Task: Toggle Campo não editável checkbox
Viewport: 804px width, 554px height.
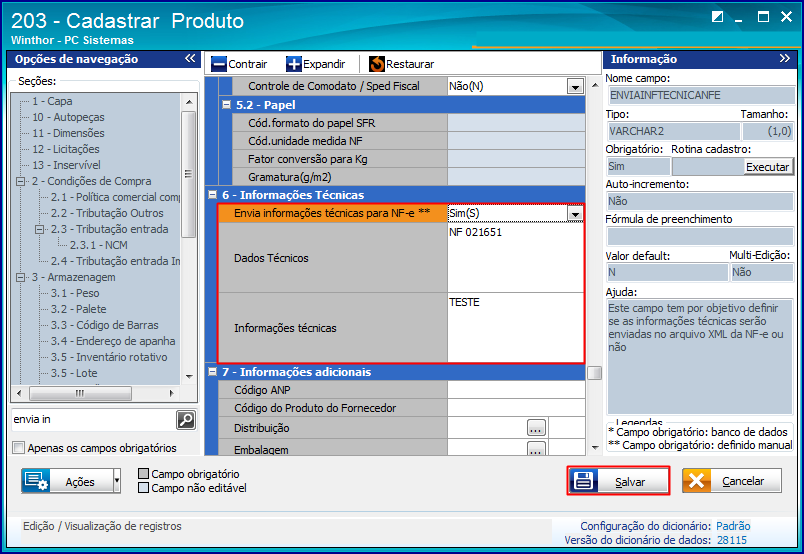Action: click(x=144, y=488)
